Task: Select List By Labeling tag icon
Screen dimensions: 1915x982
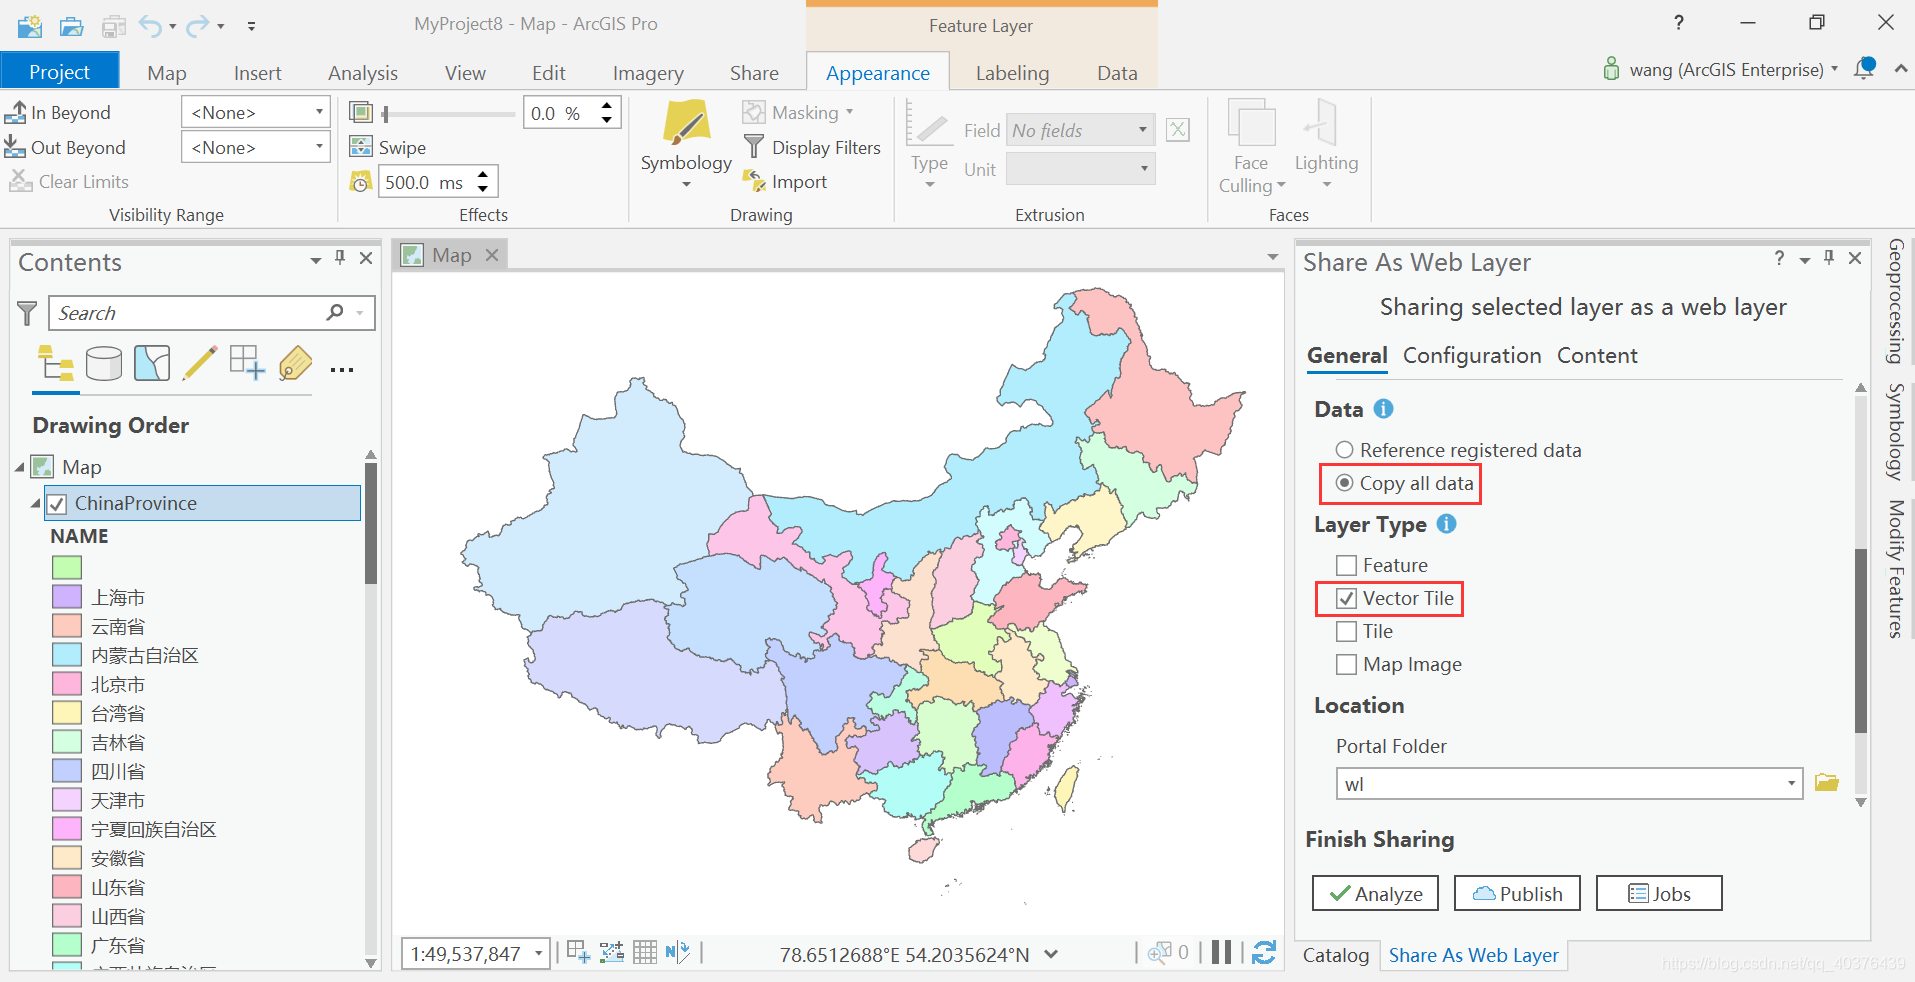Action: (295, 363)
